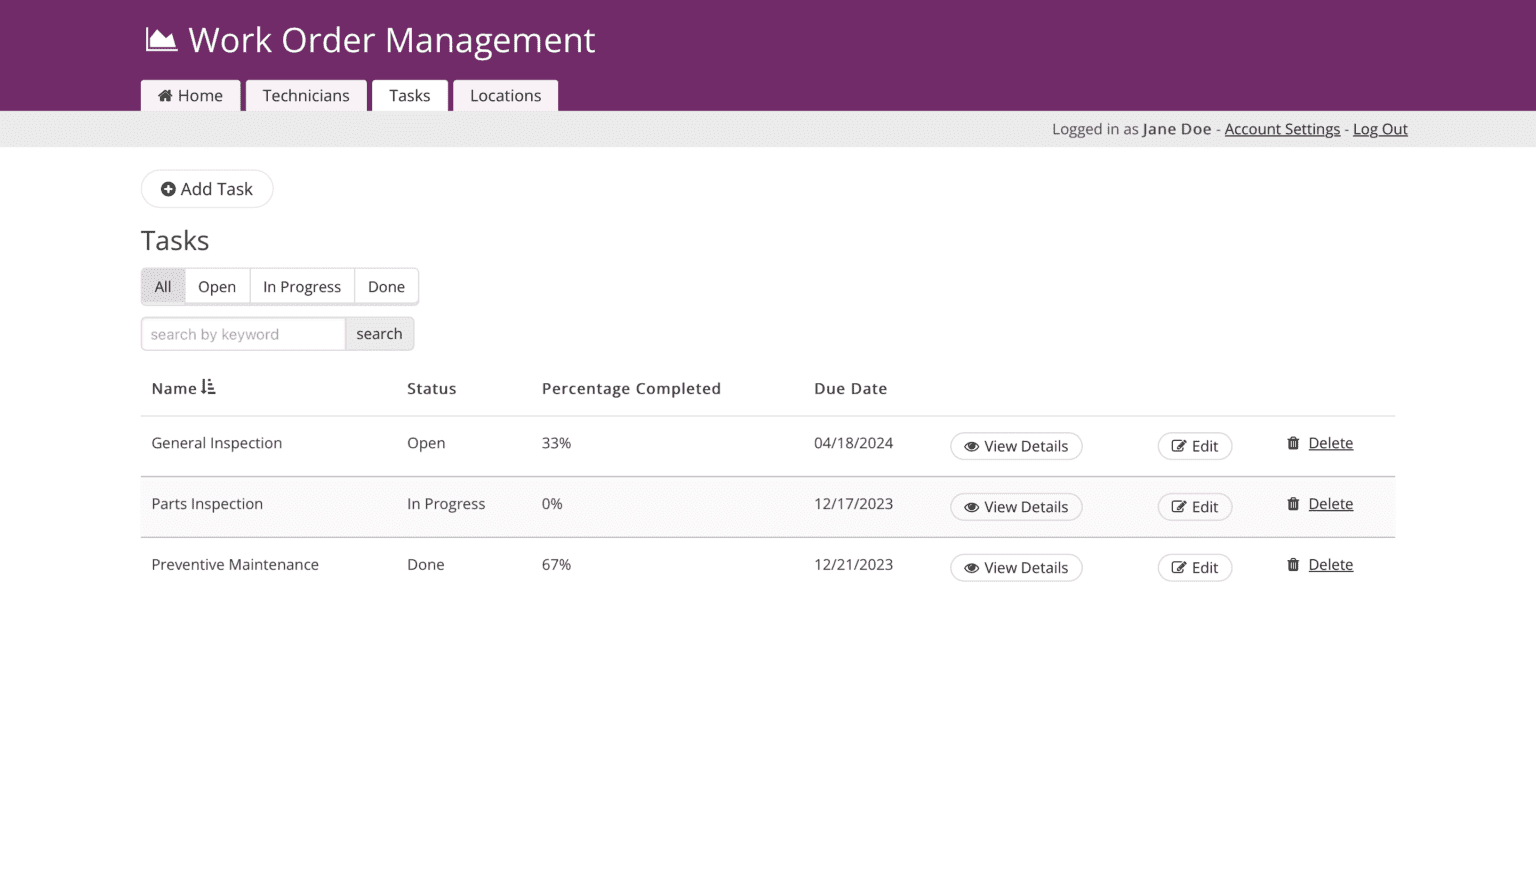View details of General Inspection task
The image size is (1536, 871).
[x=1016, y=446]
